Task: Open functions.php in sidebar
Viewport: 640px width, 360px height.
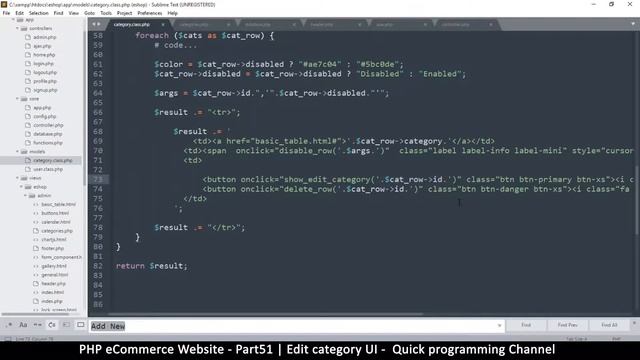Action: (x=48, y=143)
